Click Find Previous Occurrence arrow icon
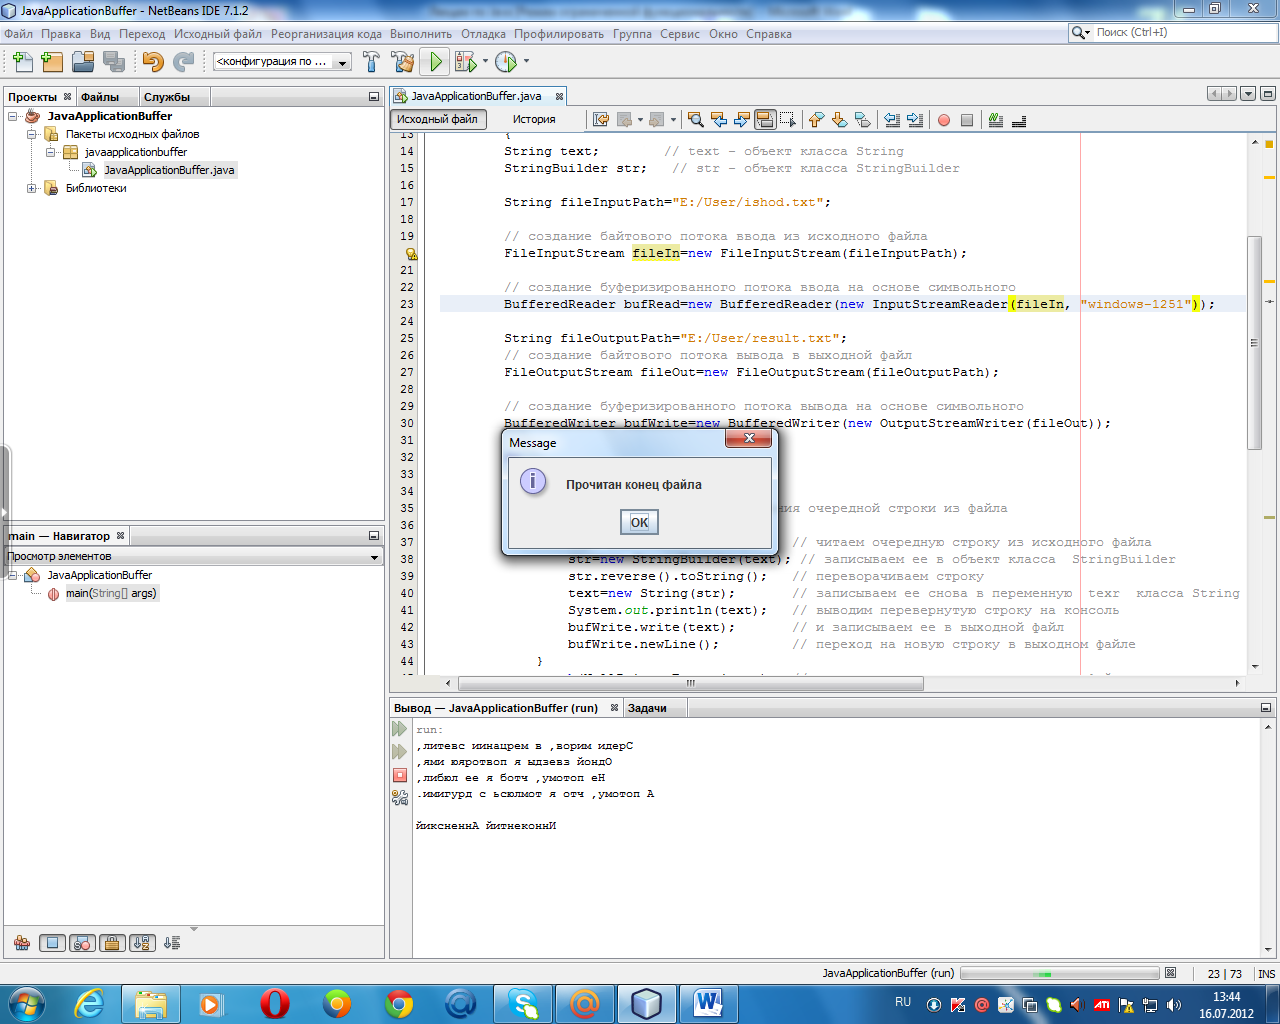The width and height of the screenshot is (1280, 1024). (719, 120)
